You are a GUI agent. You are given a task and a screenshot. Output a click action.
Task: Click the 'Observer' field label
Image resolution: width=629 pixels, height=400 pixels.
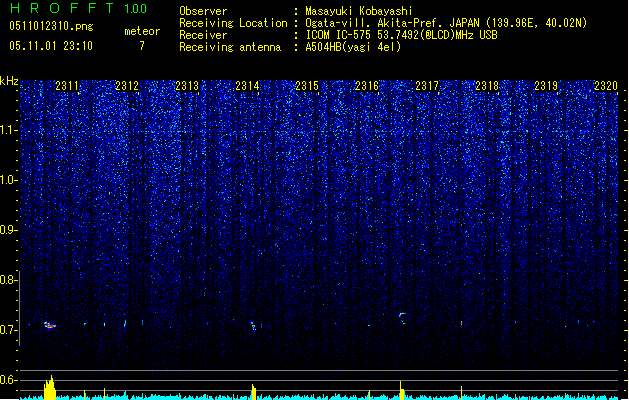coord(203,11)
